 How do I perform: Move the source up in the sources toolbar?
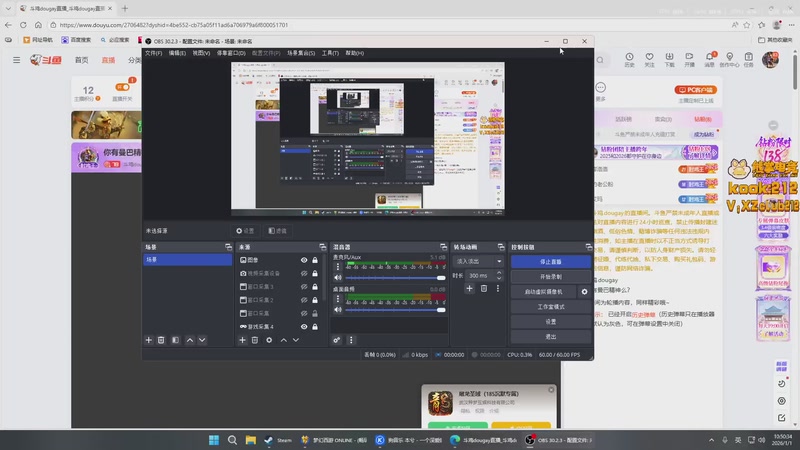tap(284, 340)
